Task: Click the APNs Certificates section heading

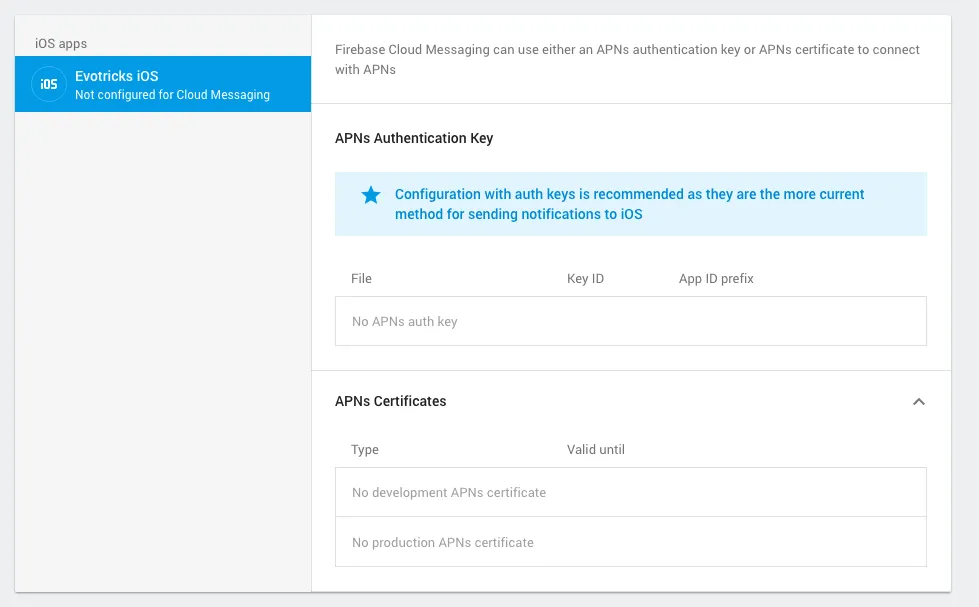Action: (x=390, y=402)
